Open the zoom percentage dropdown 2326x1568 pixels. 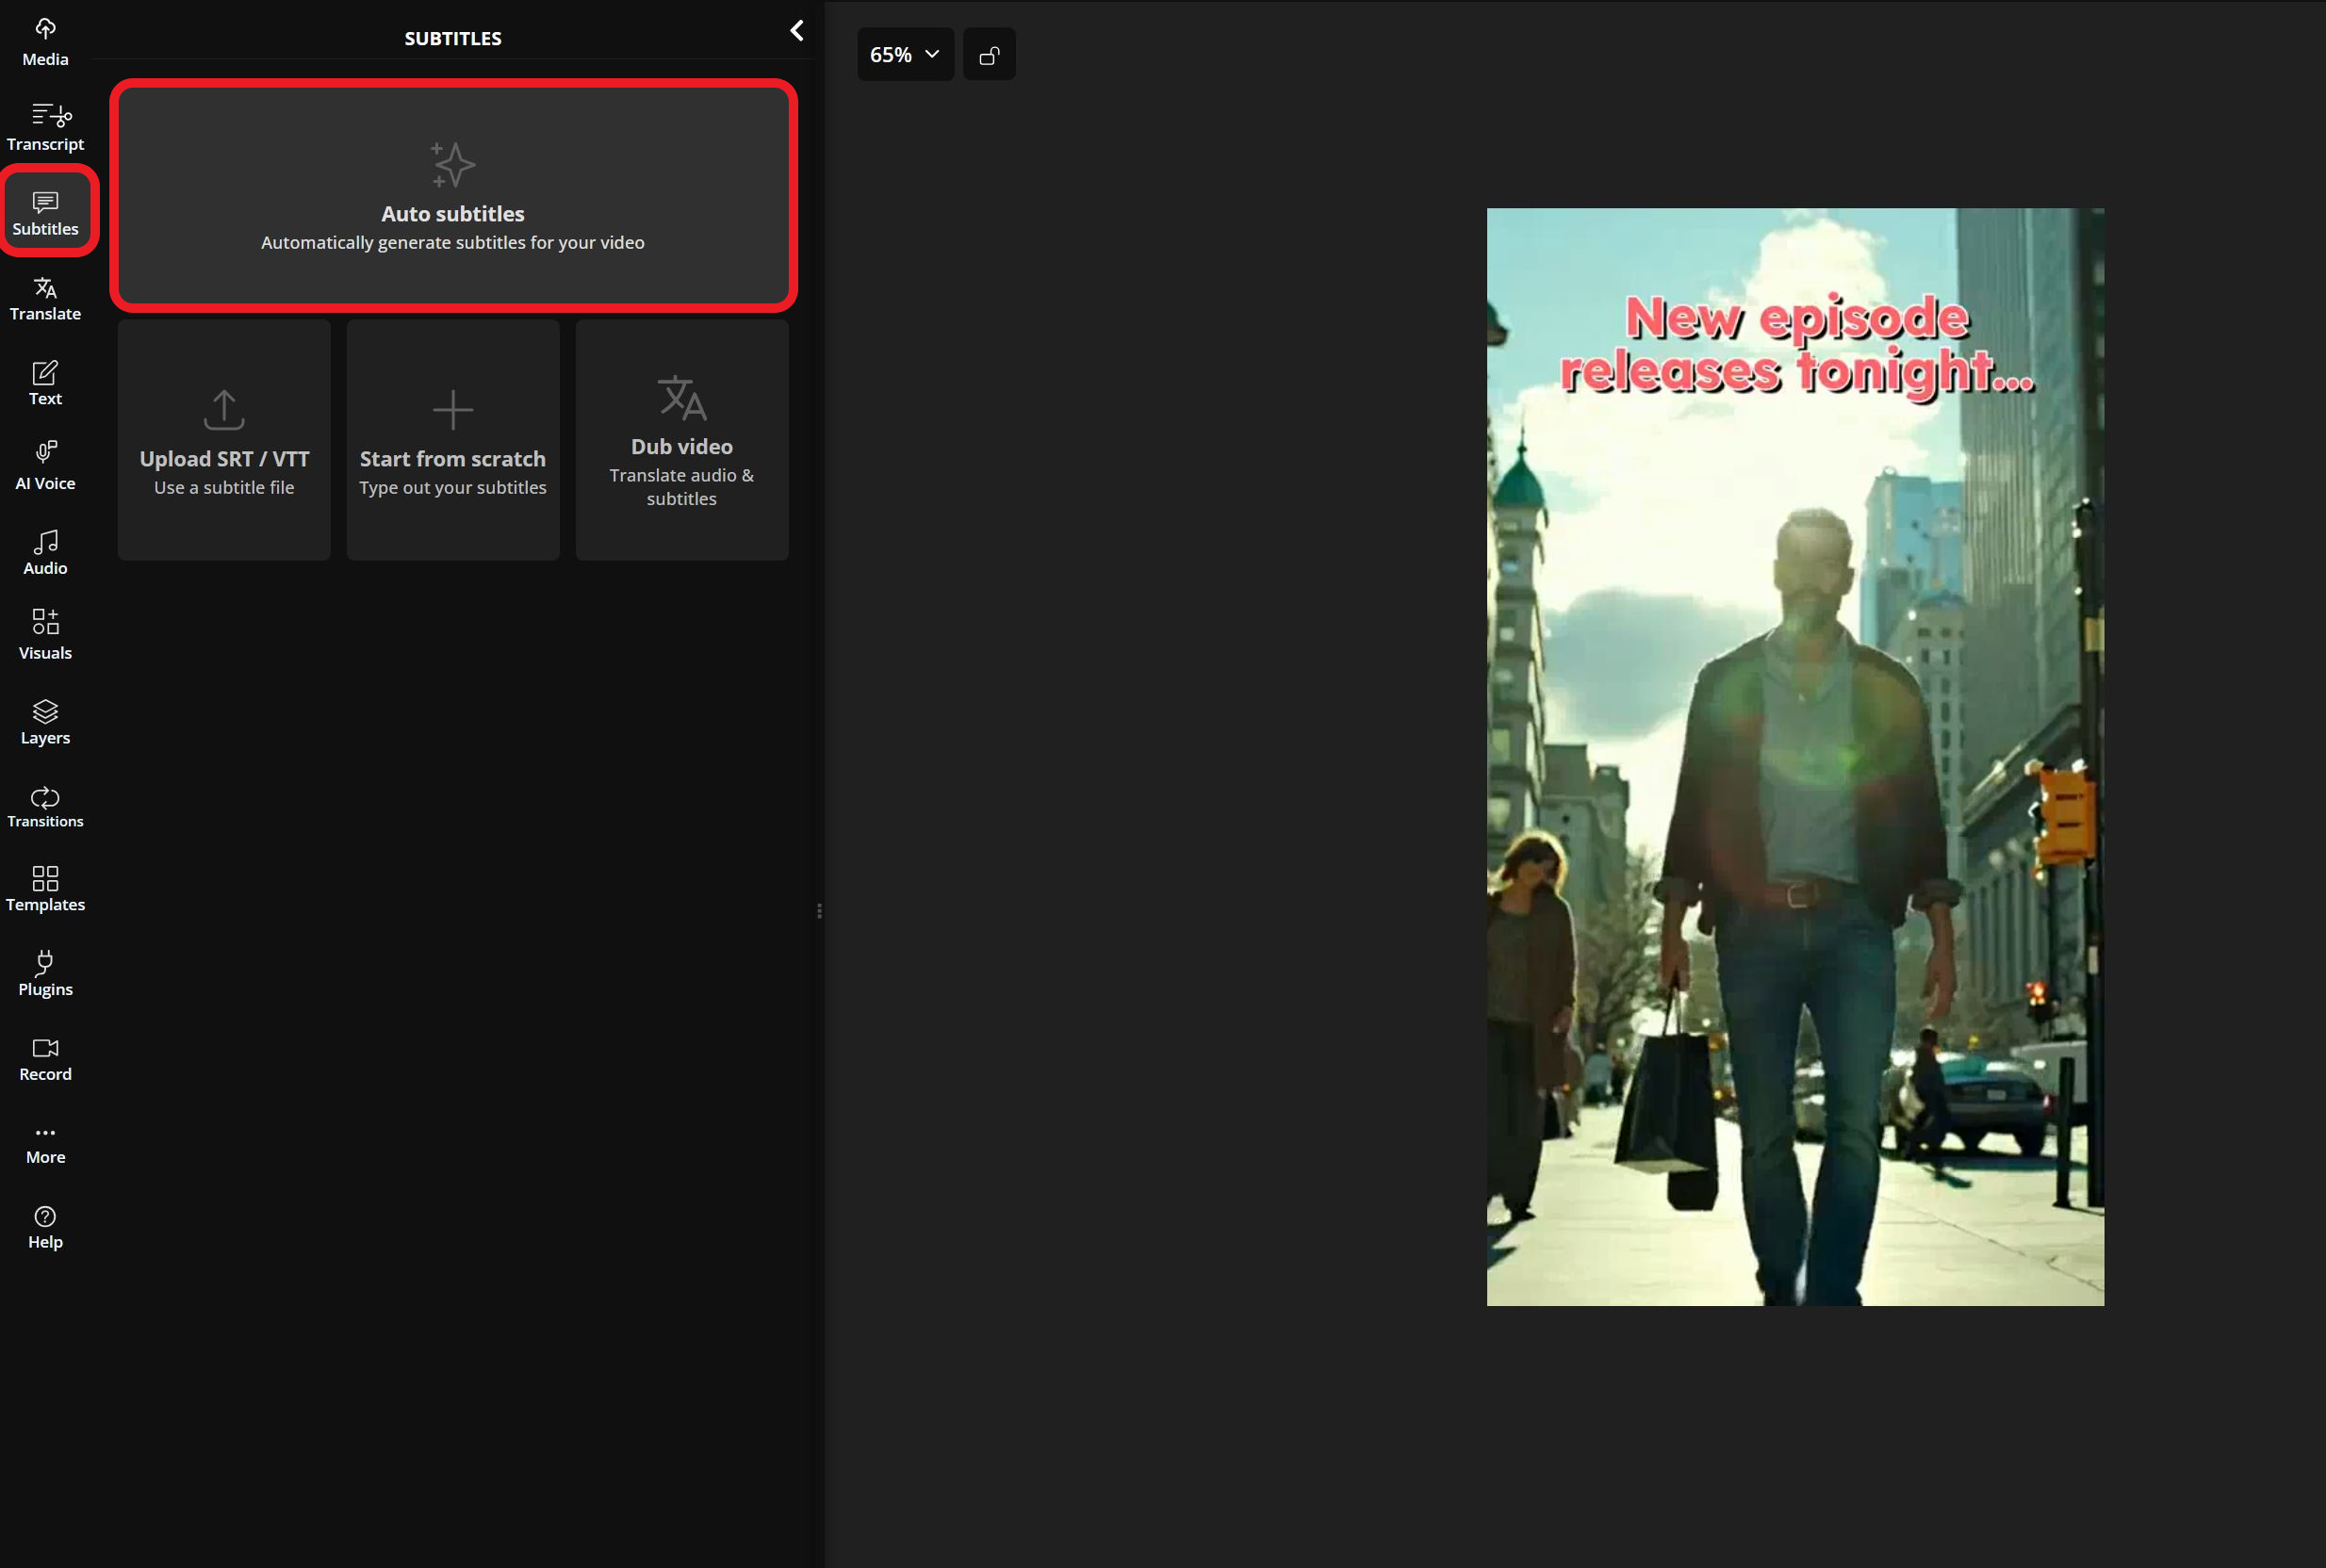(904, 53)
